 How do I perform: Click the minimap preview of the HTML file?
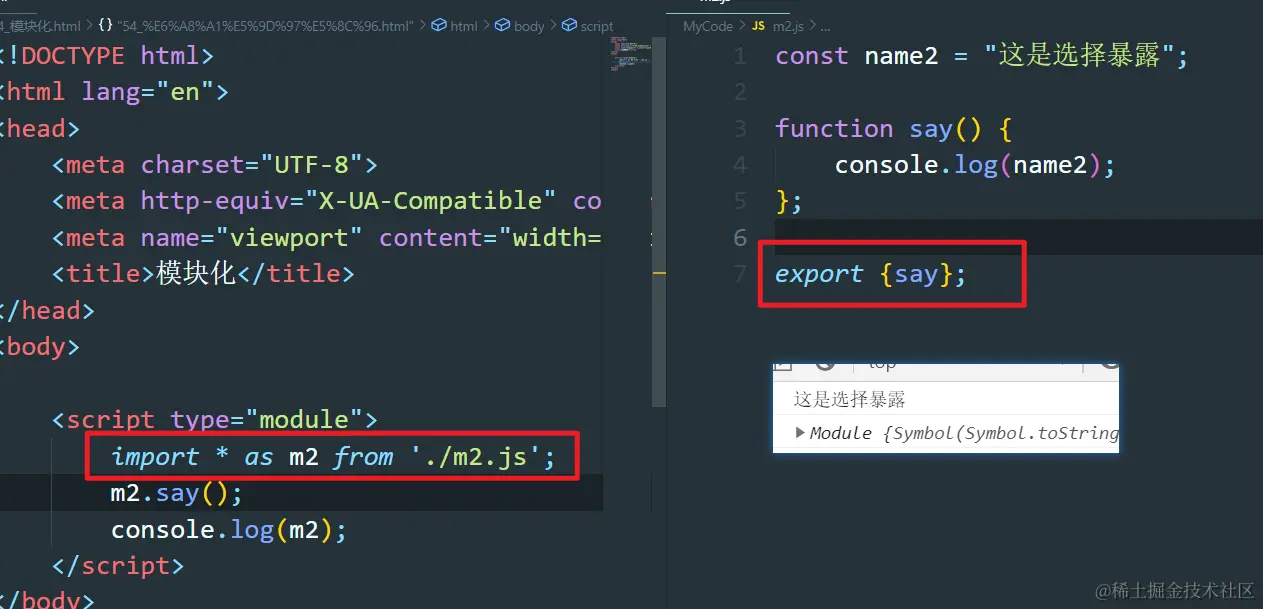[630, 55]
